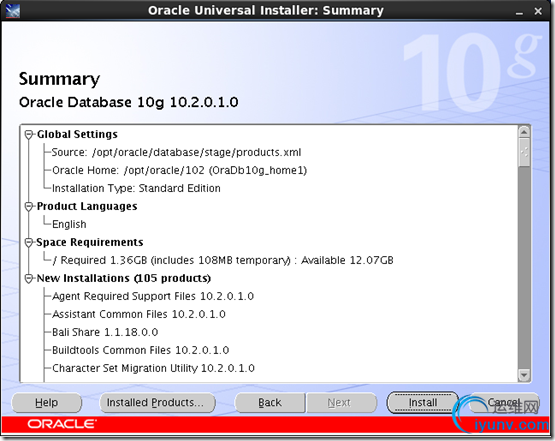
Task: Click the Space Requirements heading
Action: pos(90,242)
